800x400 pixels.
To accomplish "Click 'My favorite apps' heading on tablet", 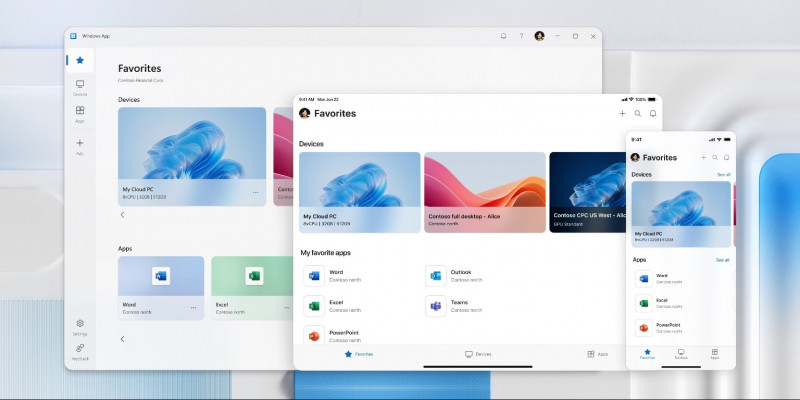I will (x=326, y=253).
